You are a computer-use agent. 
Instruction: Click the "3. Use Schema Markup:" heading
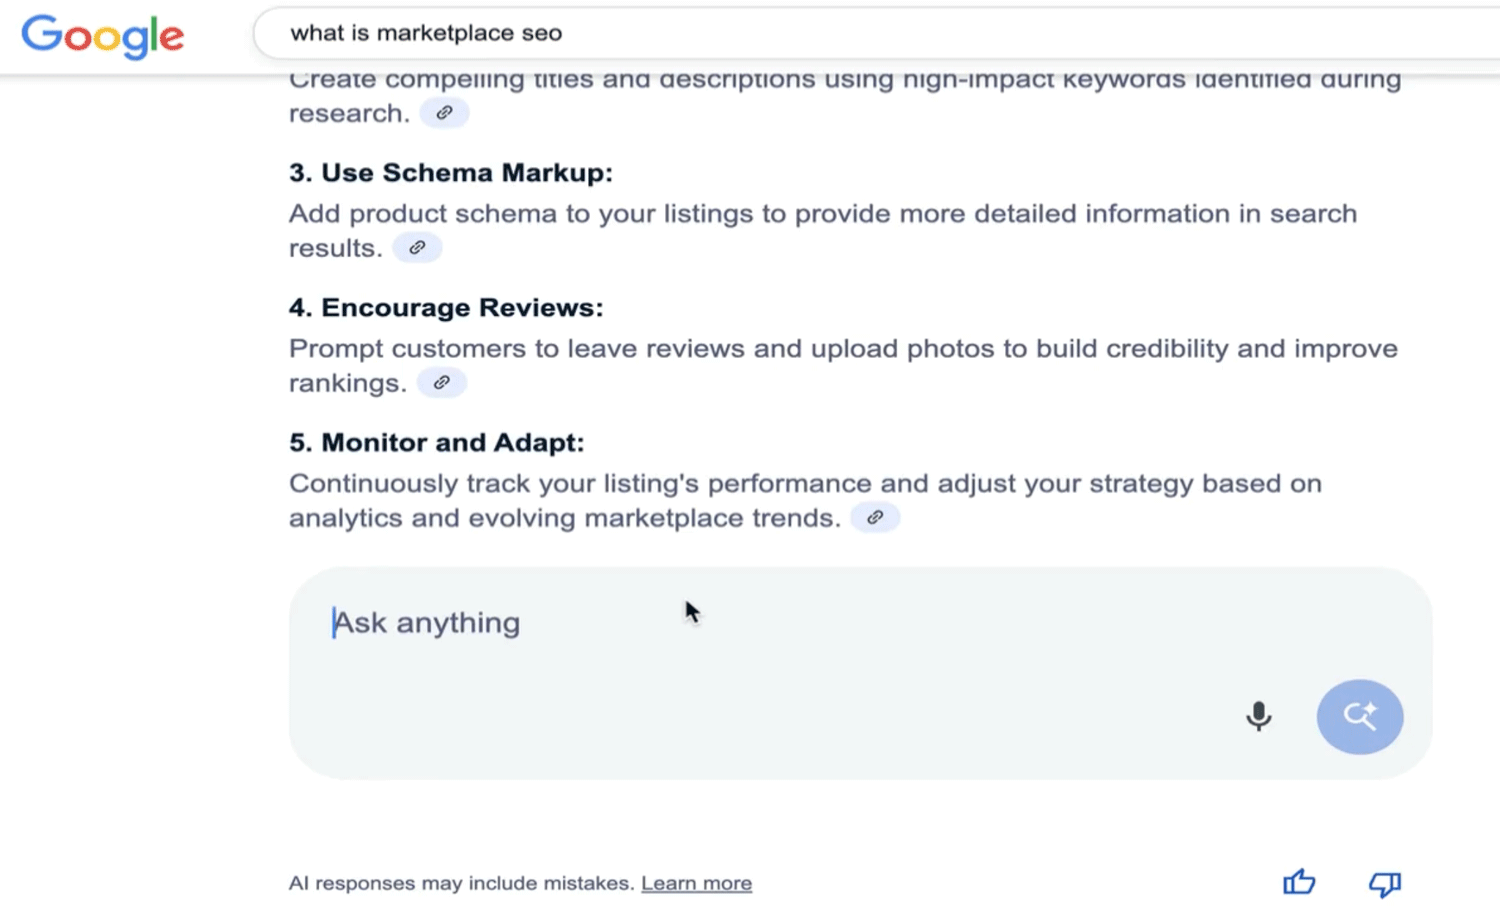[x=450, y=173]
